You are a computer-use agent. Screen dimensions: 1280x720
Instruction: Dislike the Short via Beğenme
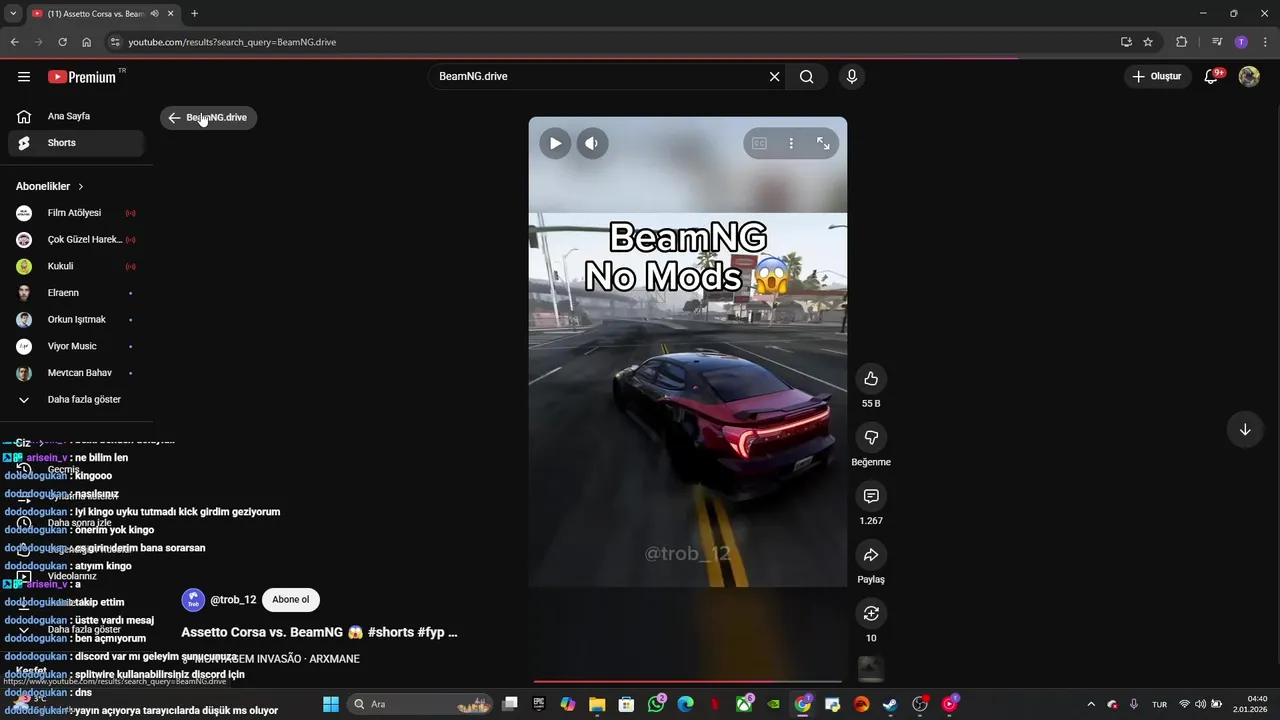(x=871, y=438)
